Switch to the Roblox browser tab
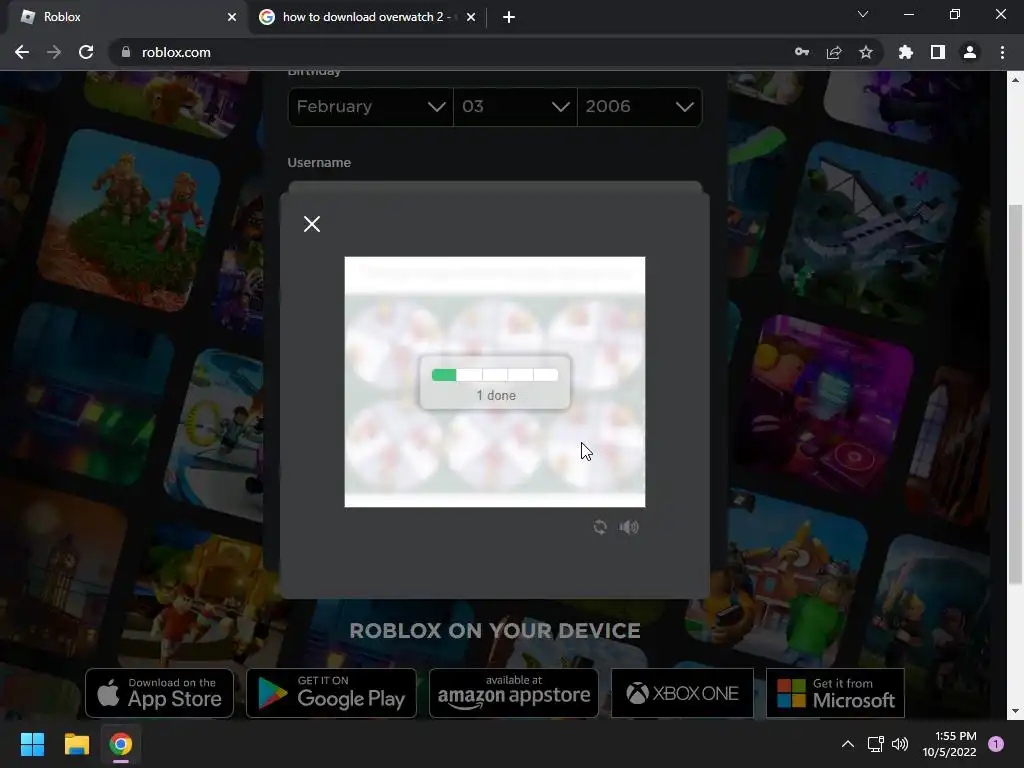 coord(124,17)
